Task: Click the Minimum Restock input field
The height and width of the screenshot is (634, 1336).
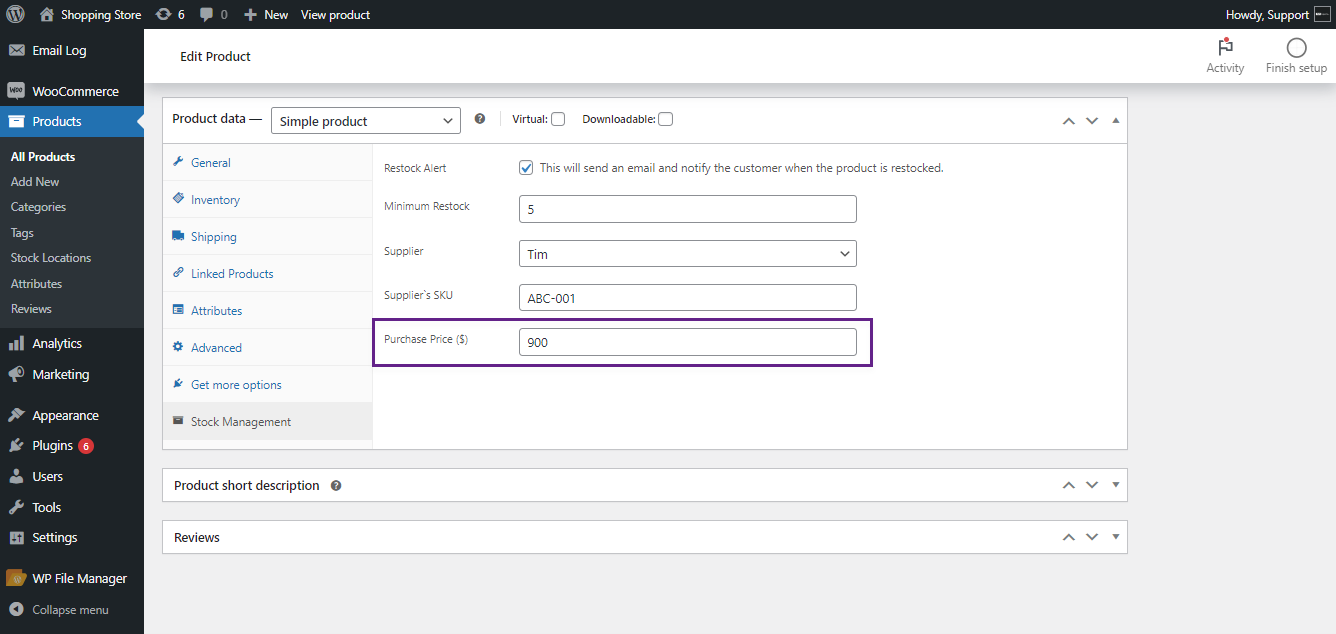Action: [688, 209]
